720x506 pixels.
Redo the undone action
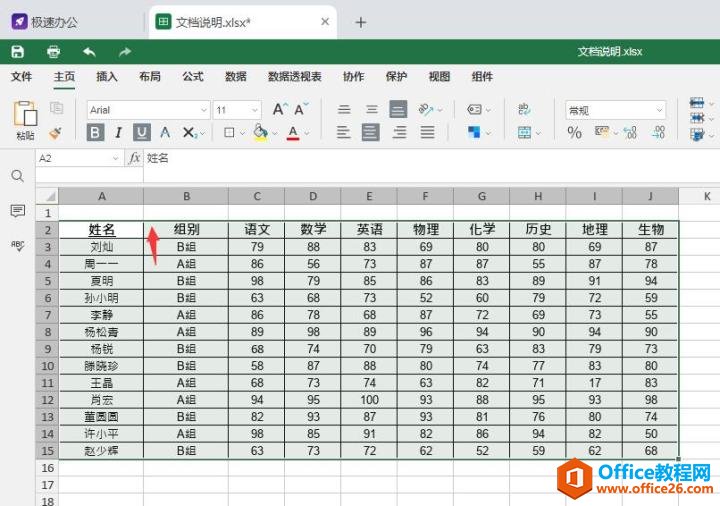(125, 51)
